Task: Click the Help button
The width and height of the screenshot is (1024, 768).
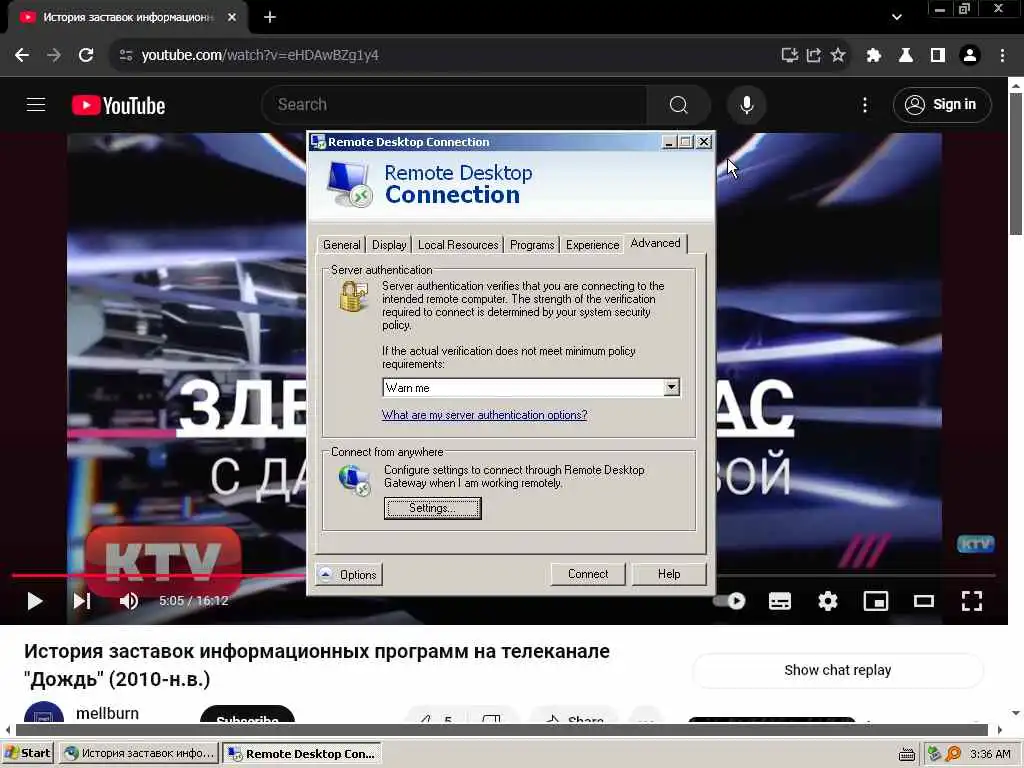Action: pyautogui.click(x=669, y=574)
